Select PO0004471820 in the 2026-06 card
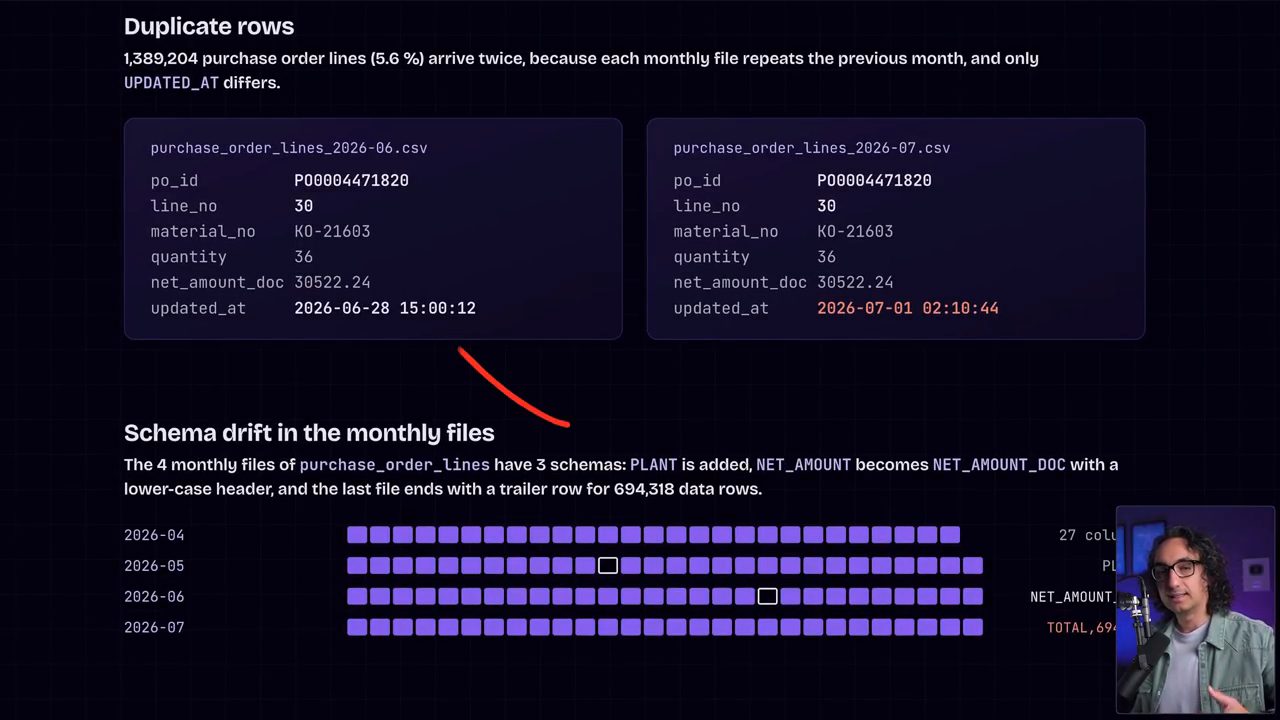1280x720 pixels. pos(351,181)
